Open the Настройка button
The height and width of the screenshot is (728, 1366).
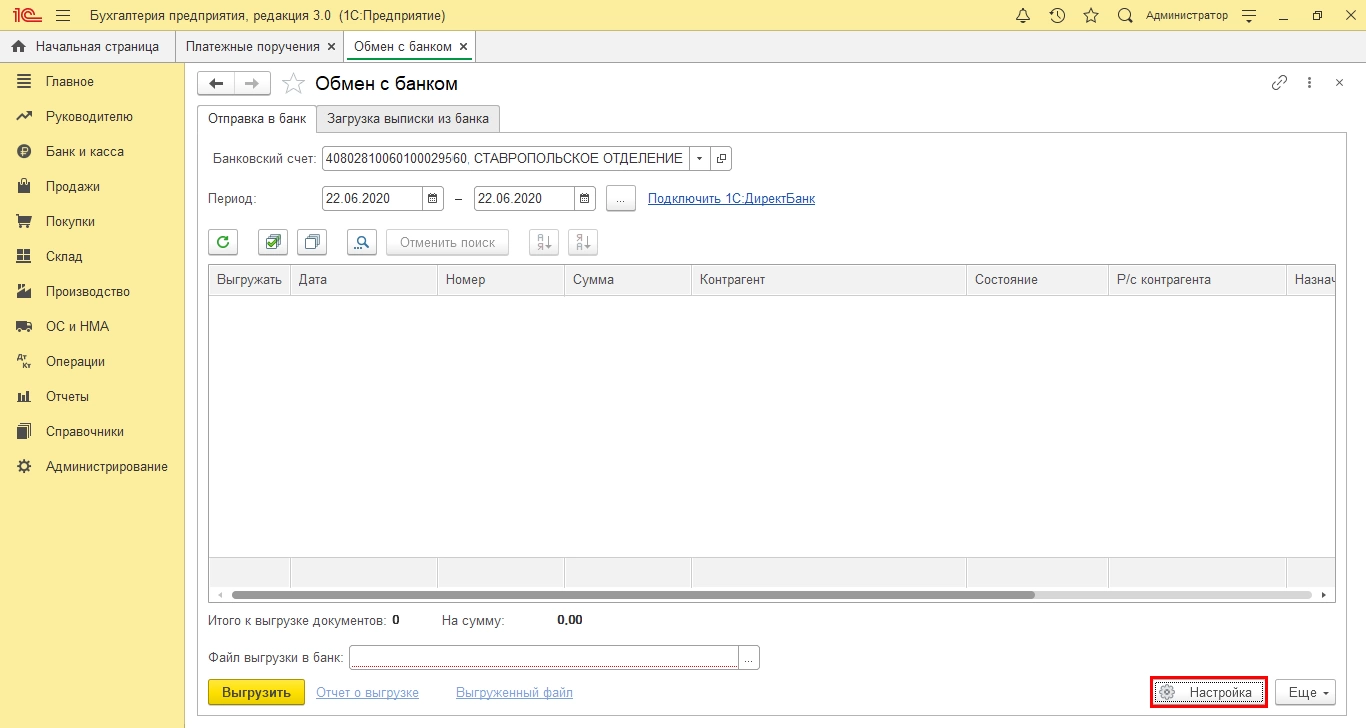tap(1209, 692)
